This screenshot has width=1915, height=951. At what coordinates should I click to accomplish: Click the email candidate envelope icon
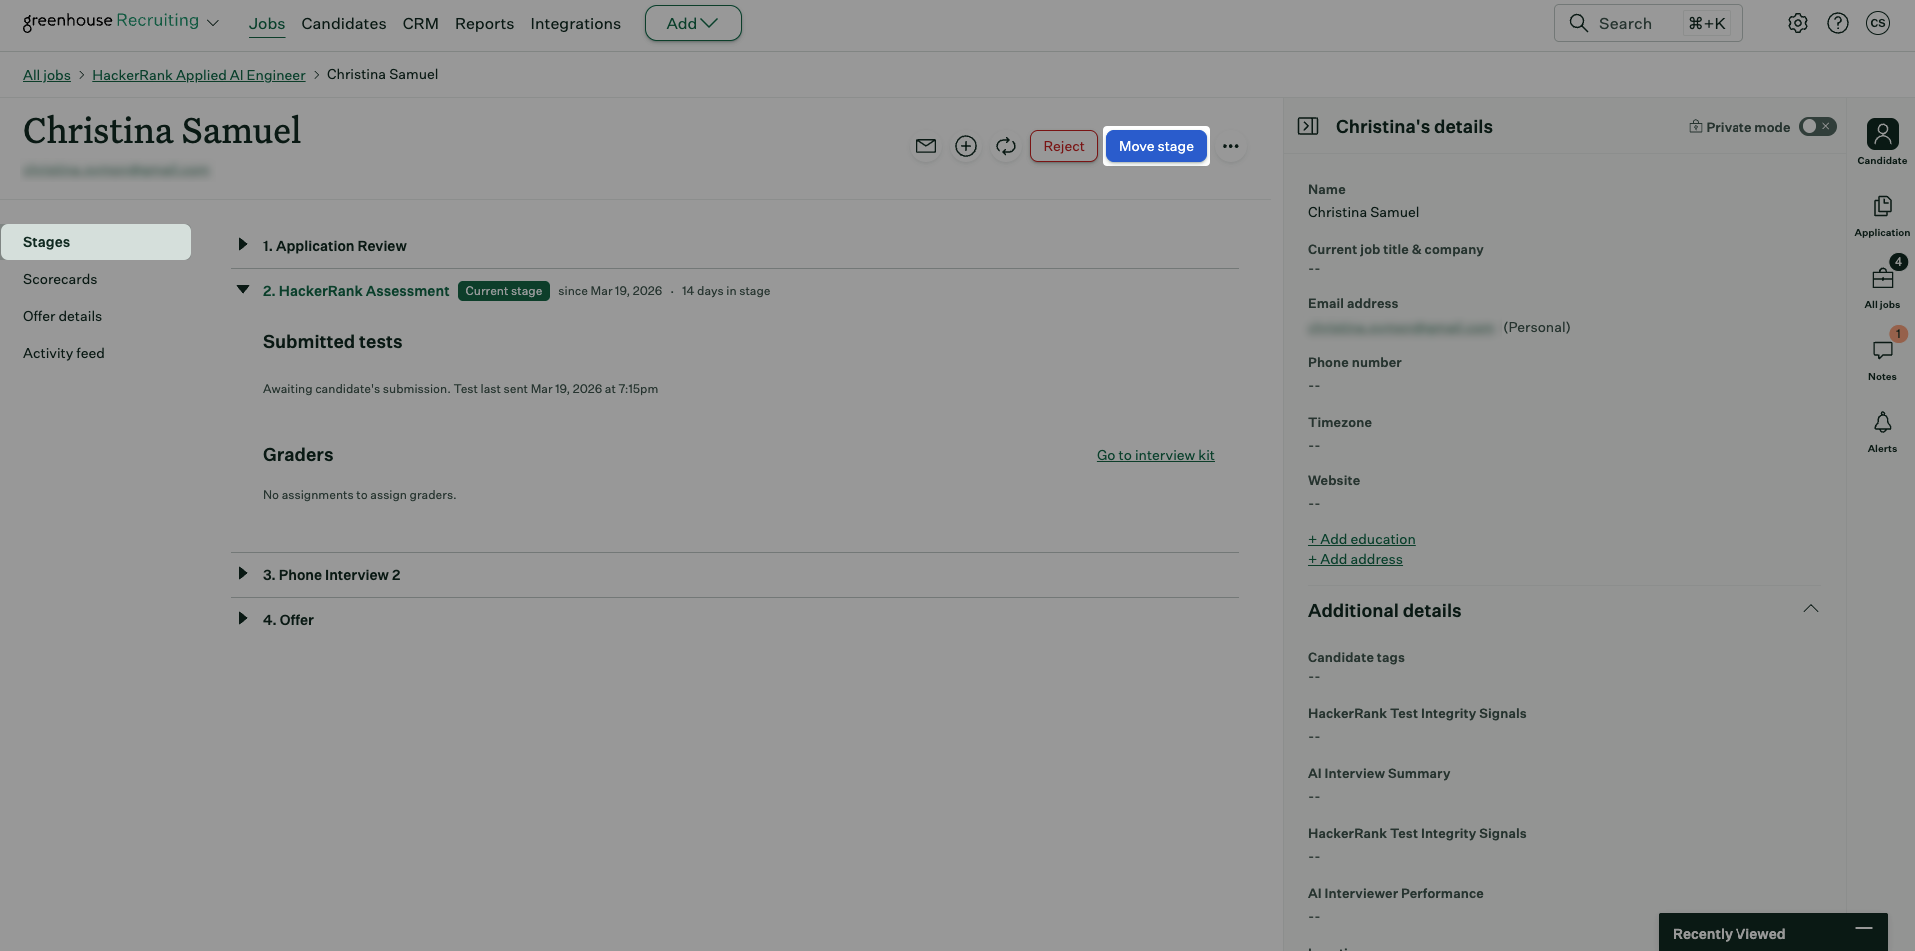(926, 146)
